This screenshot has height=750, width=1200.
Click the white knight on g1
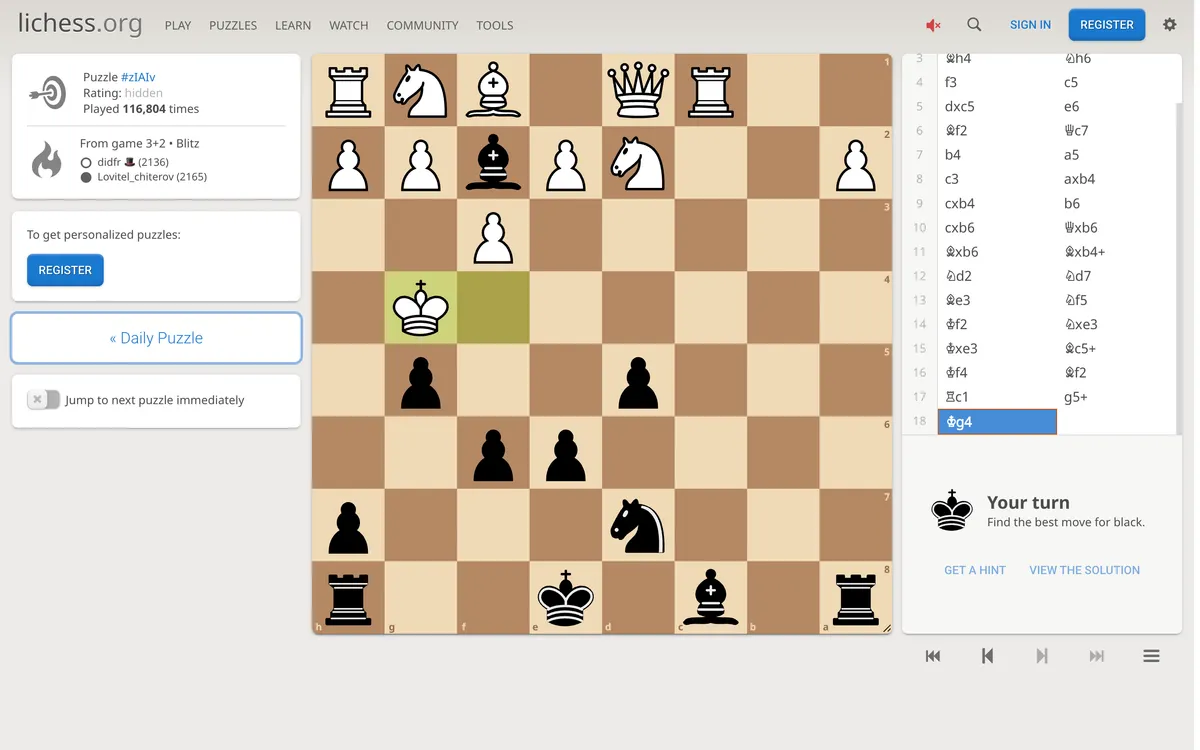[421, 90]
